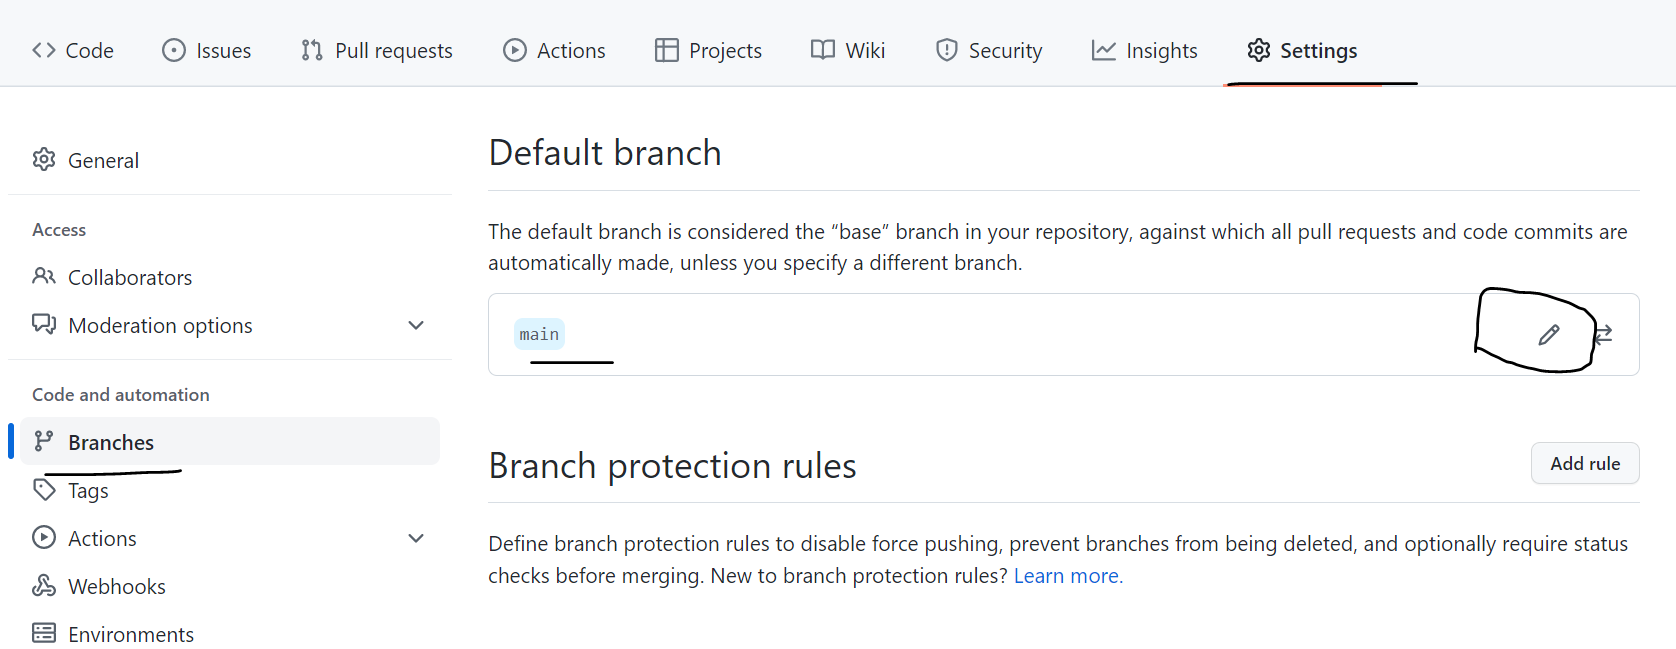1676x649 pixels.
Task: Expand the sidebar Actions chevron
Action: tap(416, 538)
